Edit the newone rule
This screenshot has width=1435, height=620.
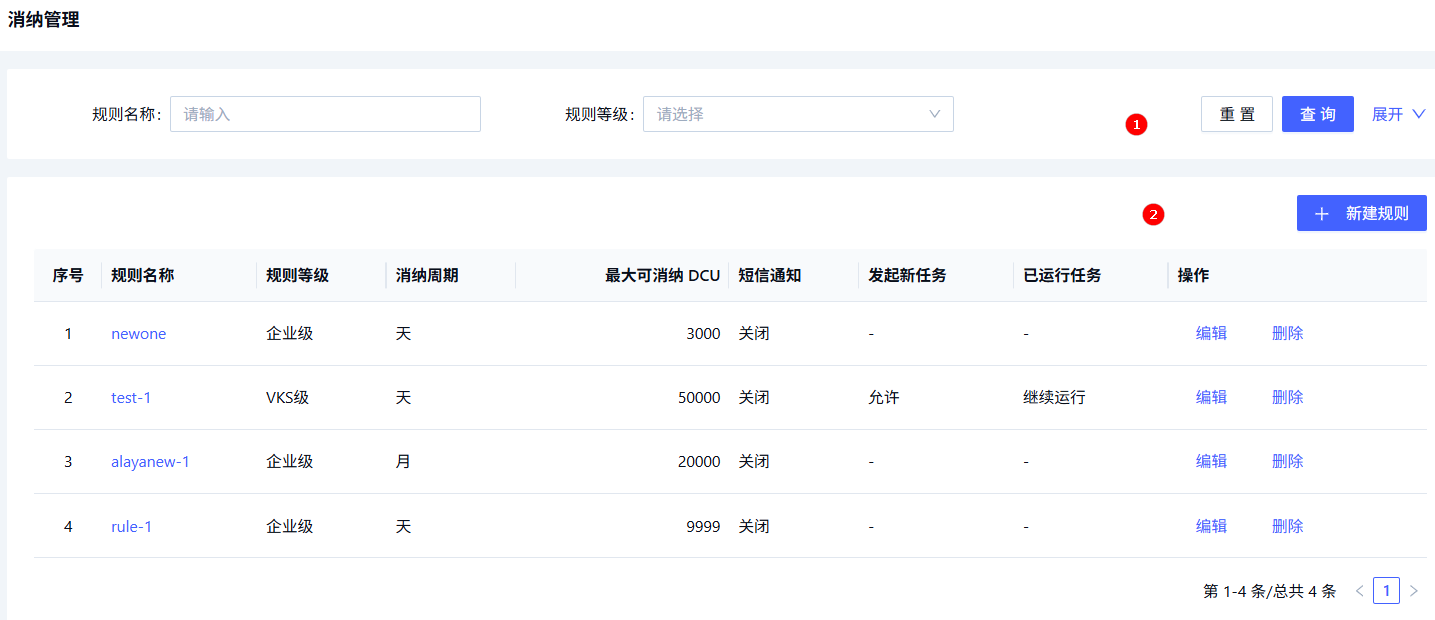coord(1211,334)
